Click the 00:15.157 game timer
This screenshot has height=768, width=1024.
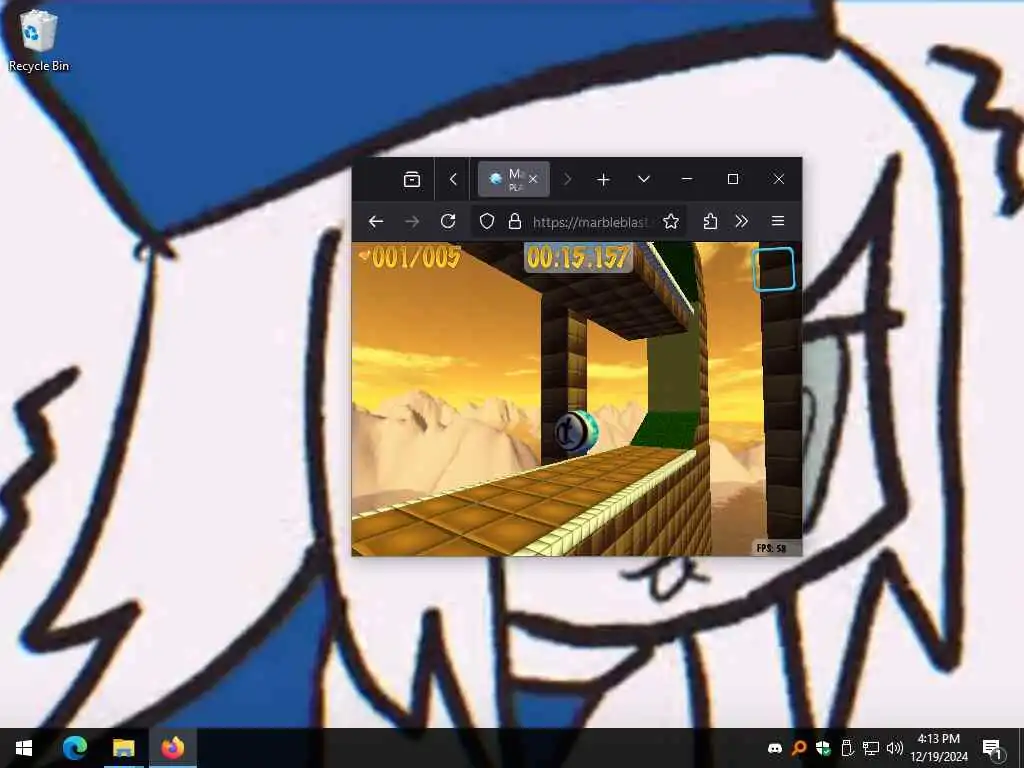579,257
